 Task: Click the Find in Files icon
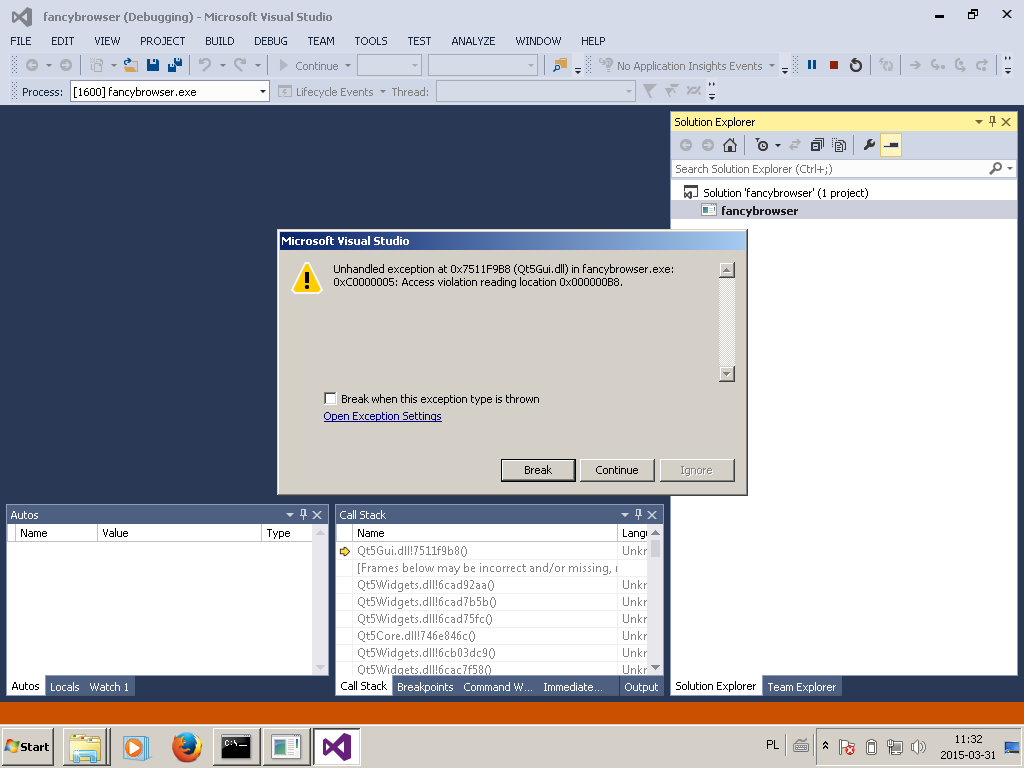pos(560,65)
